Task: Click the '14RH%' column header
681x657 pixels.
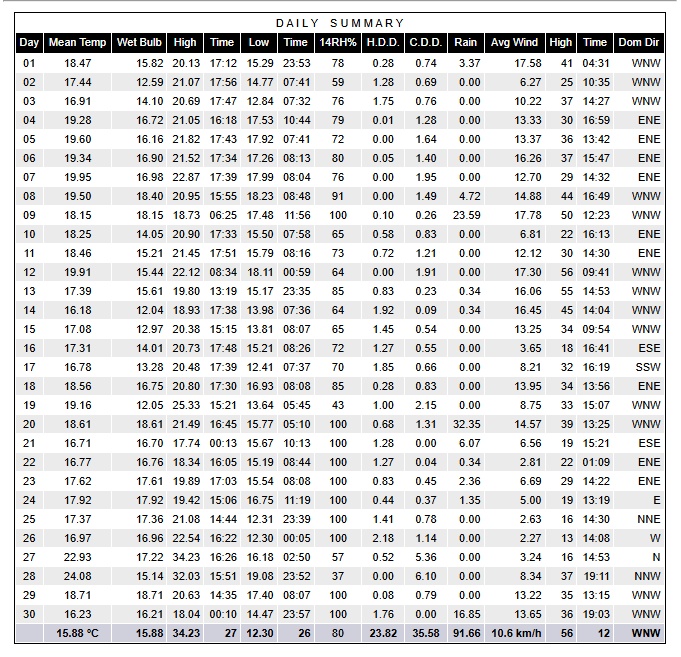Action: point(338,43)
